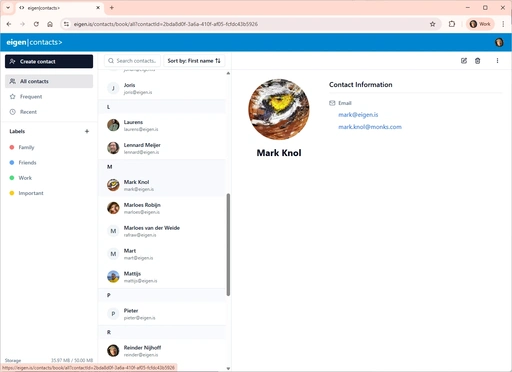Add a new label with plus icon
512x372 pixels.
tap(87, 131)
